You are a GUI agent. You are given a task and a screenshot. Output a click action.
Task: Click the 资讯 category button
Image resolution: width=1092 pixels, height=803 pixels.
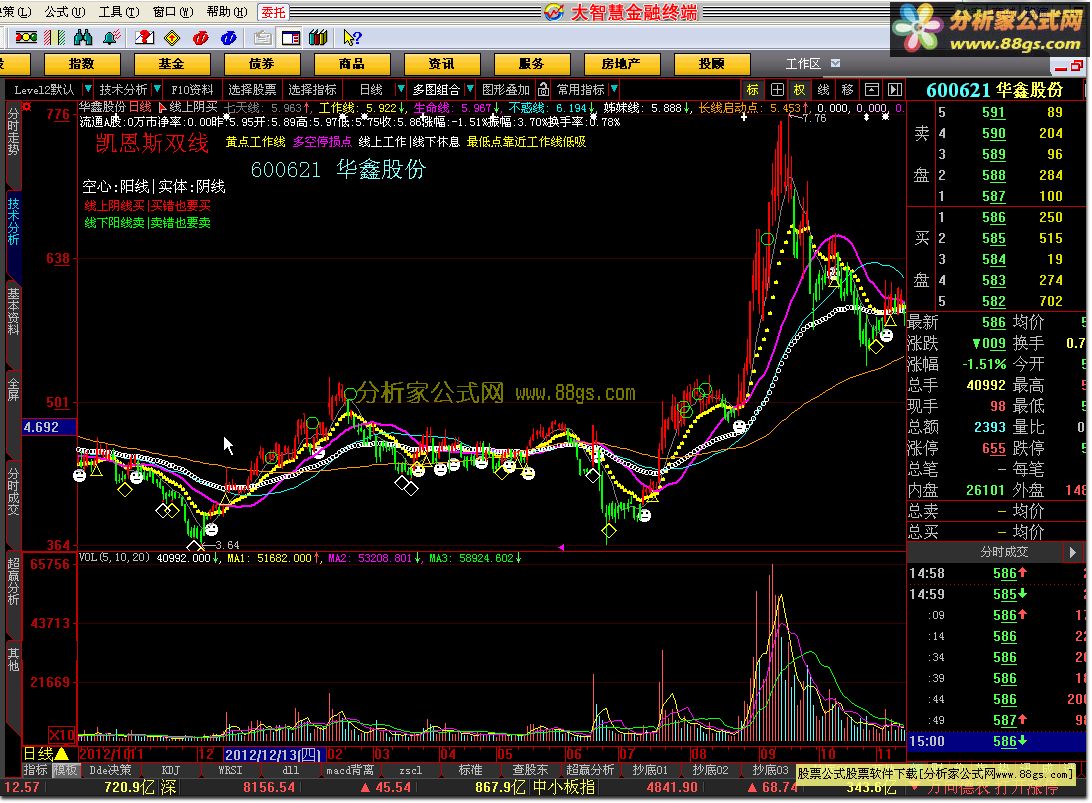[x=442, y=63]
